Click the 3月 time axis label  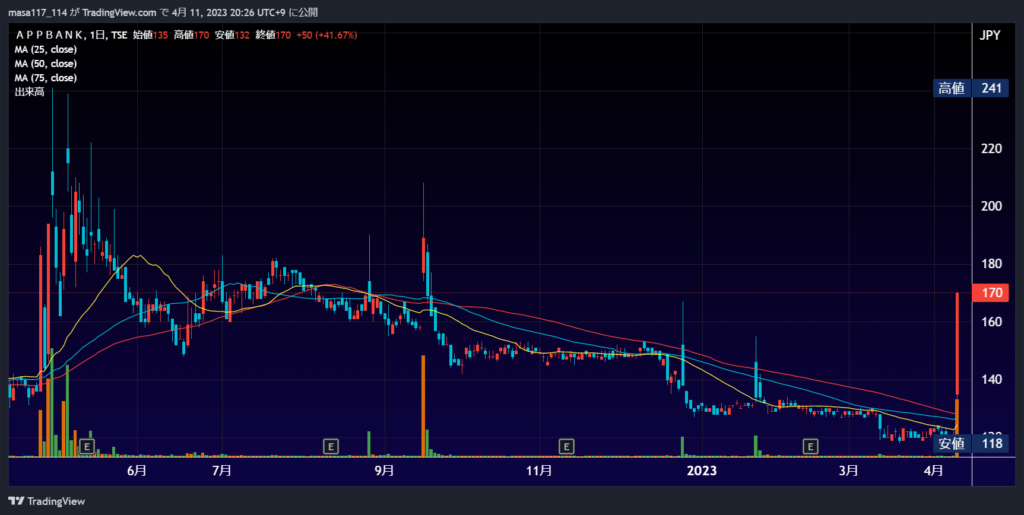coord(848,471)
